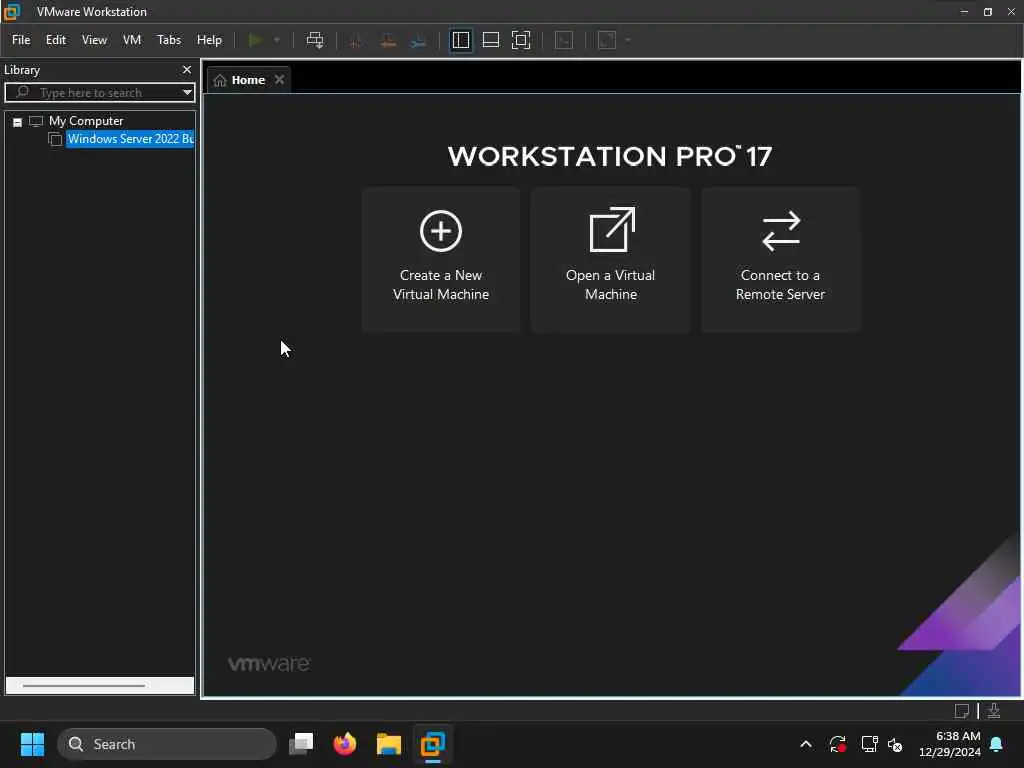The image size is (1024, 768).
Task: Click Create a New Virtual Machine
Action: tap(441, 259)
